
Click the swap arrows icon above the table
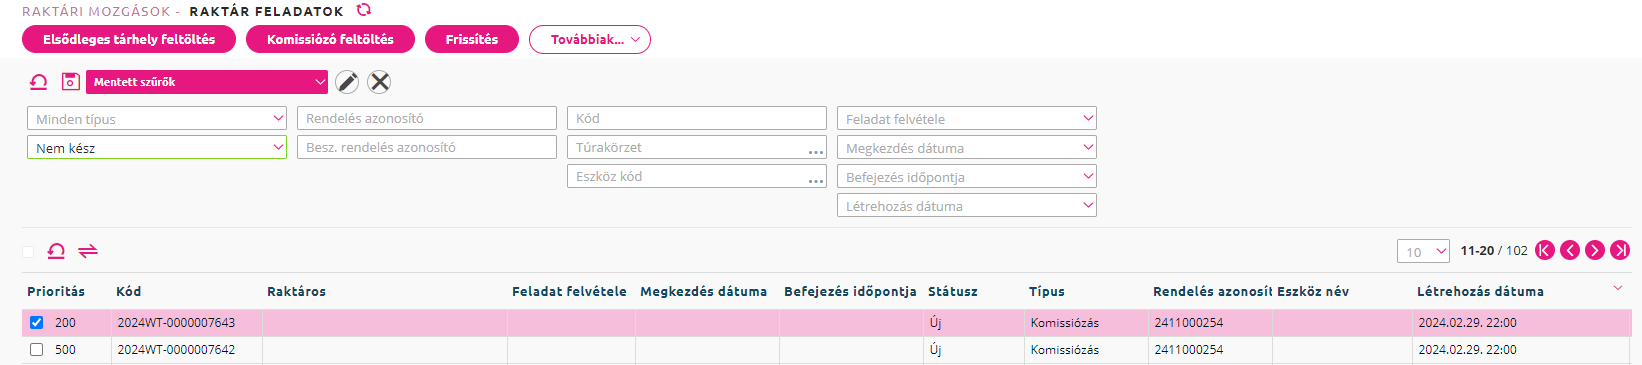(x=88, y=251)
